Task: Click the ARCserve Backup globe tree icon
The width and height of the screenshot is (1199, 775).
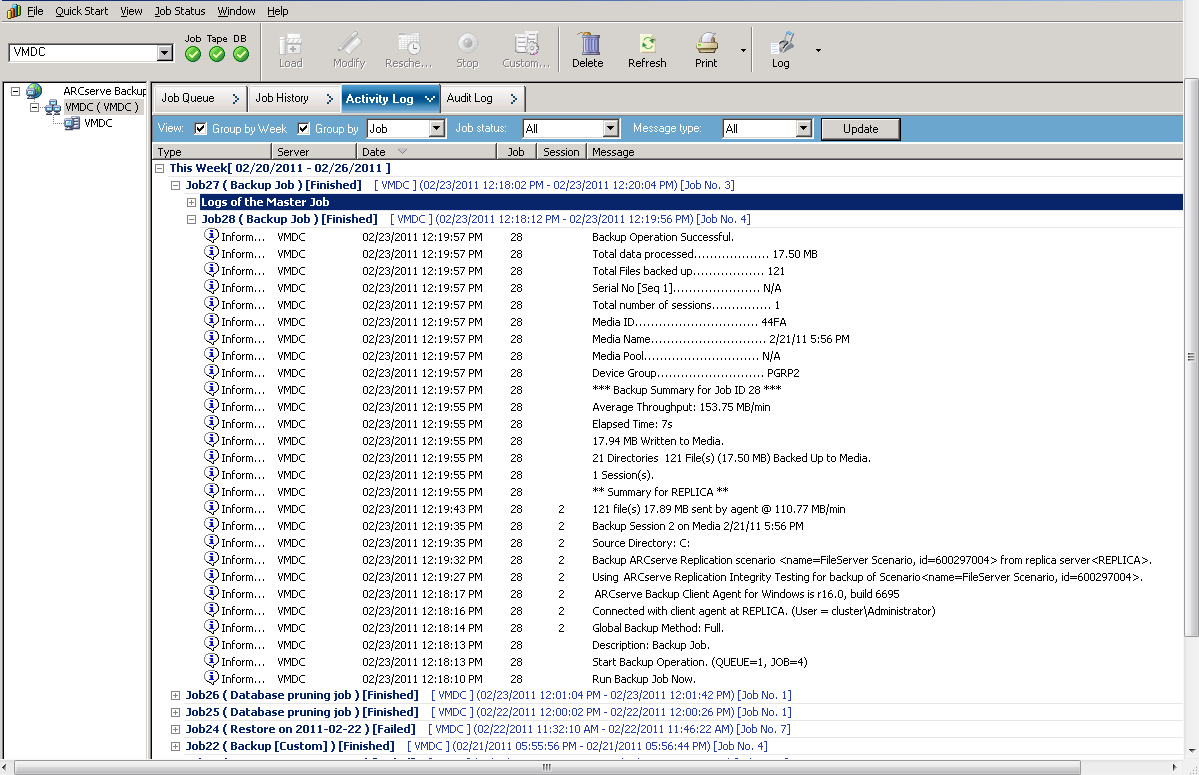Action: tap(34, 91)
